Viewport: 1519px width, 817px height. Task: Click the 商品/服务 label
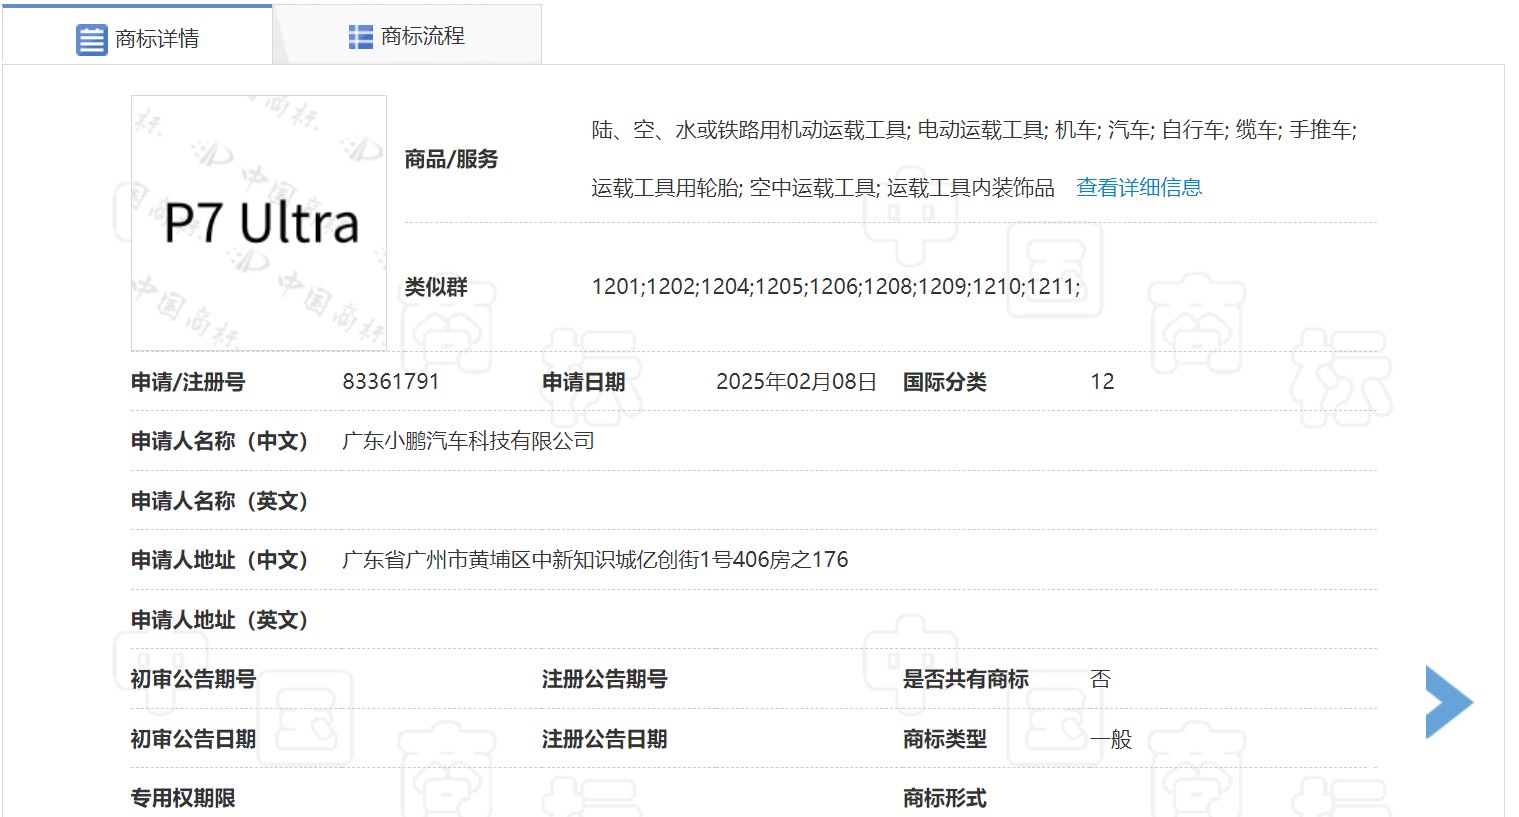click(451, 159)
